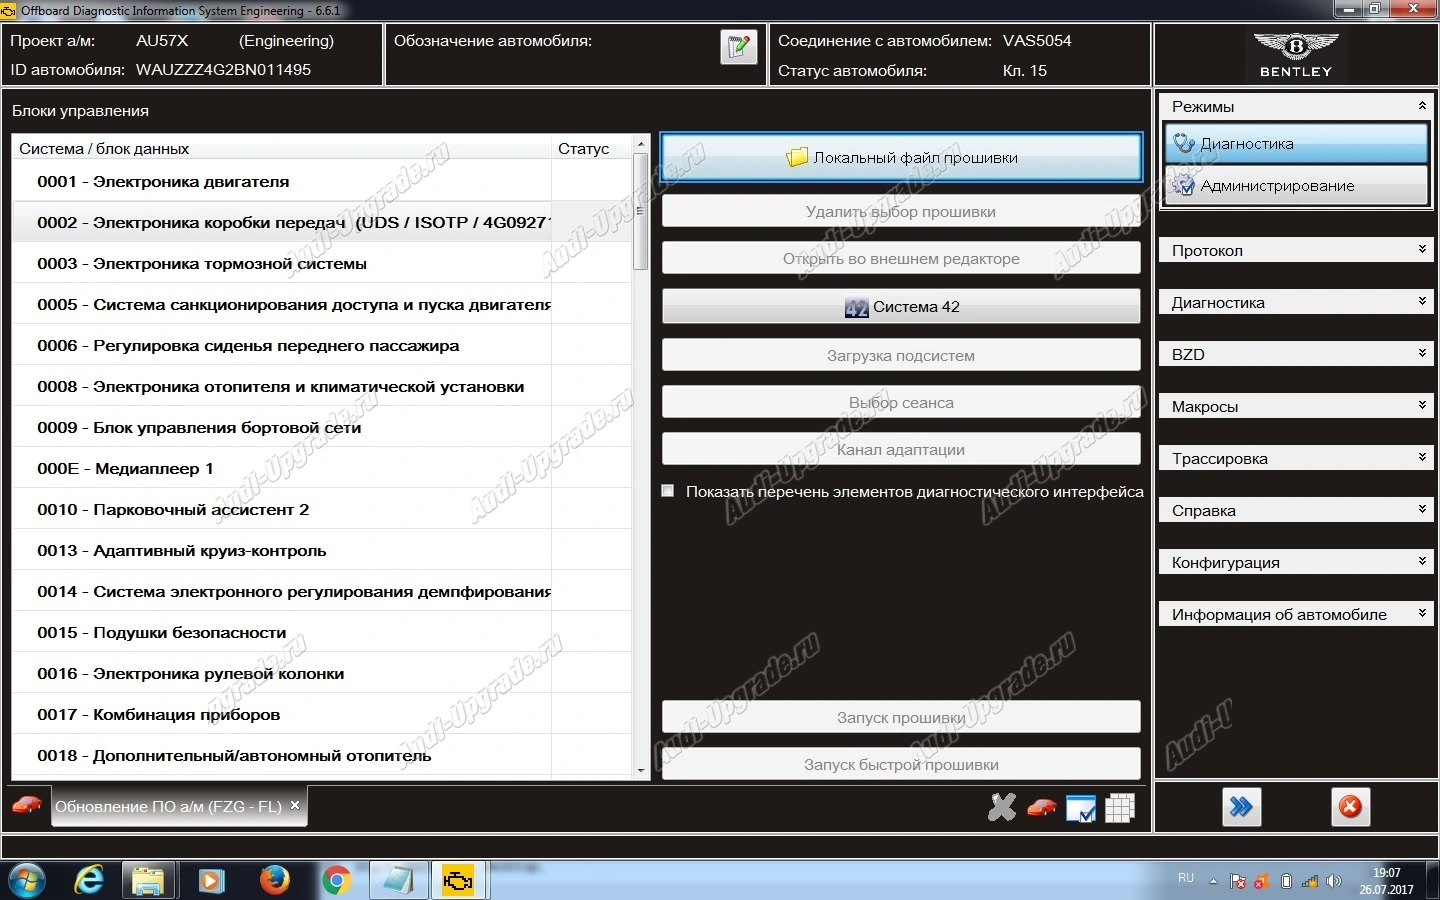
Task: Collapse the Режимы panel
Action: 1421,106
